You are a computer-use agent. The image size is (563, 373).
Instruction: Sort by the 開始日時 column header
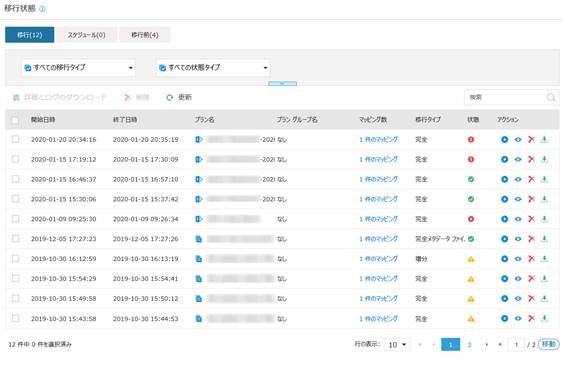[43, 120]
